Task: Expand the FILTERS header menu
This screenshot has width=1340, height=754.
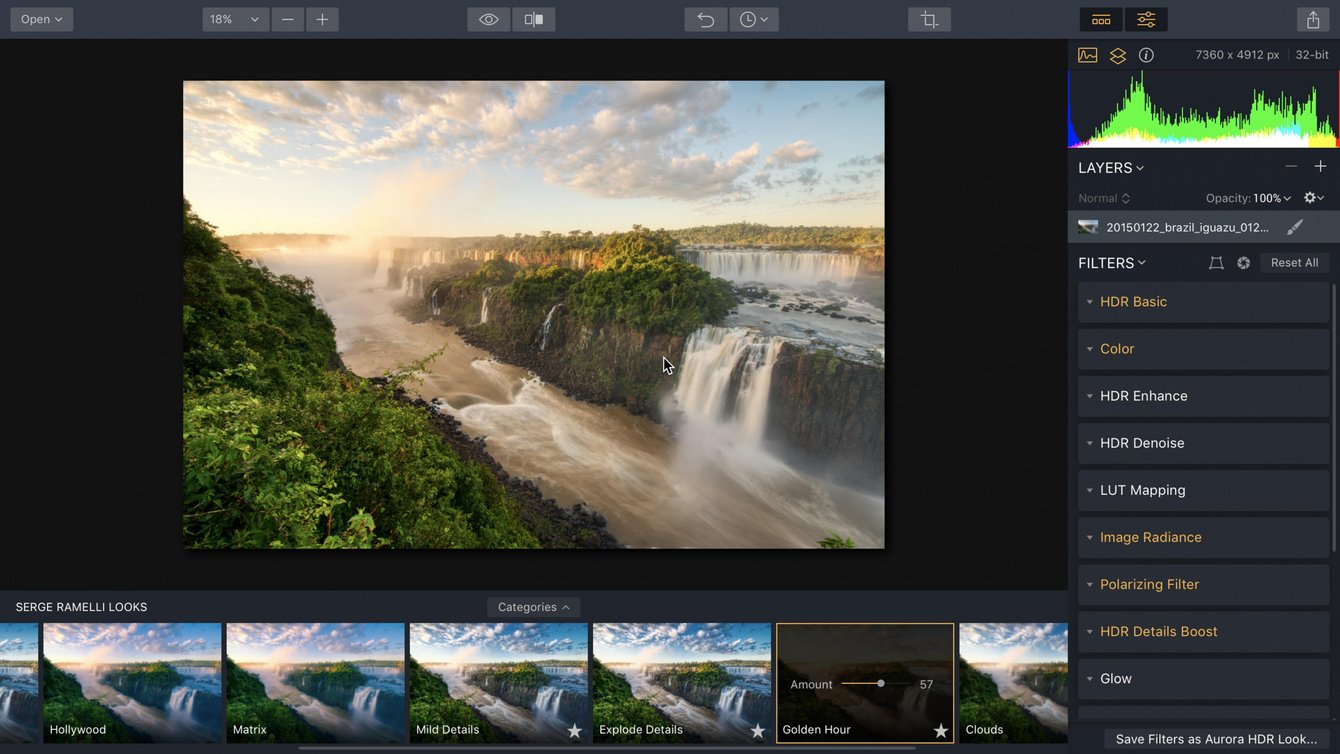Action: click(x=1112, y=263)
